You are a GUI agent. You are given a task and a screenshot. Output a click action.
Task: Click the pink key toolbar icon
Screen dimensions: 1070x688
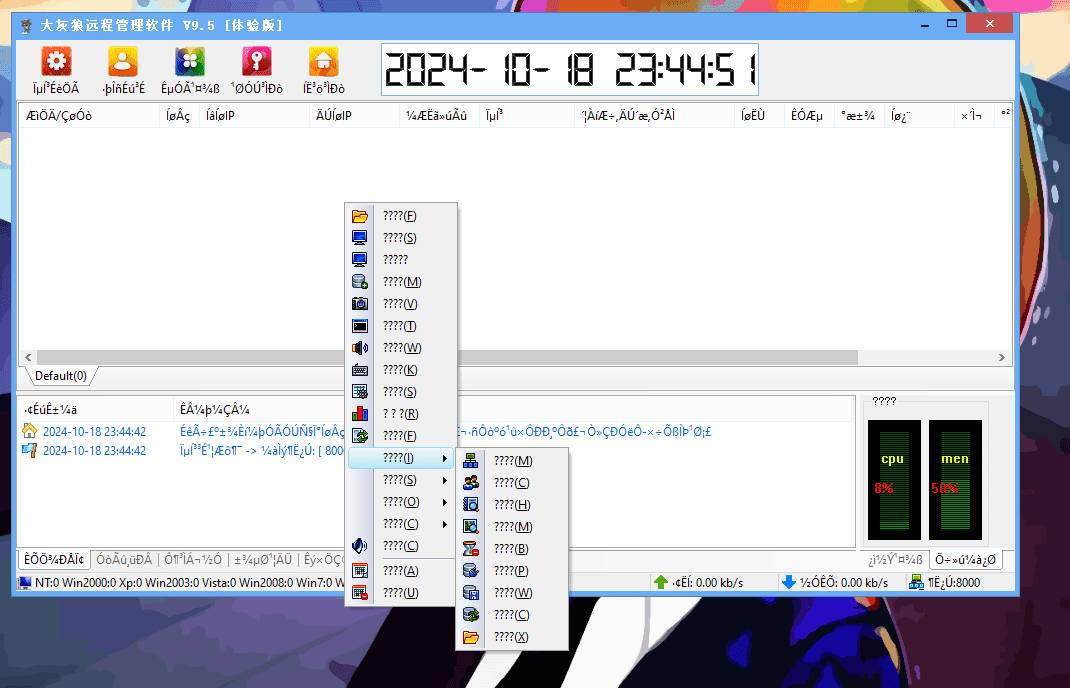pyautogui.click(x=257, y=61)
